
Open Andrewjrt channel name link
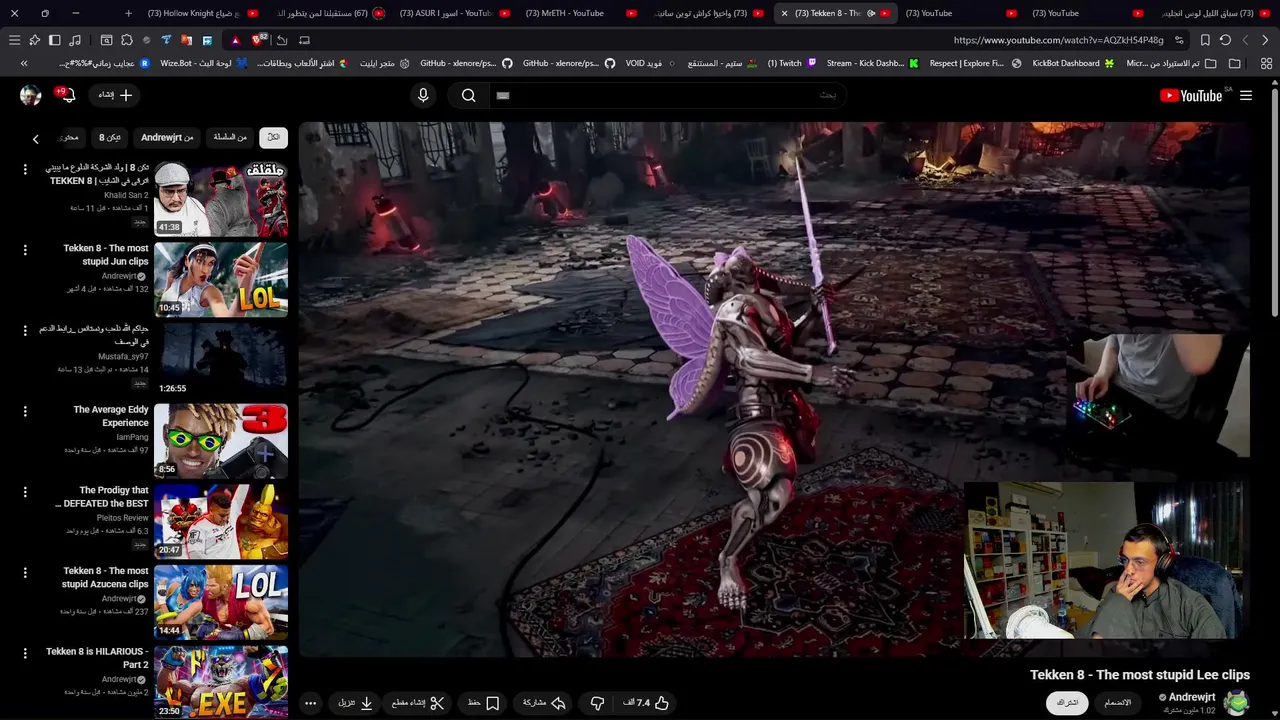click(x=1191, y=697)
